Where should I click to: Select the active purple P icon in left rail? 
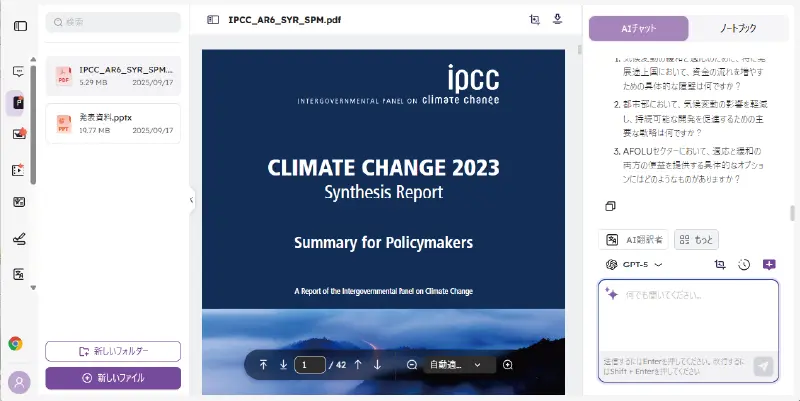coord(18,103)
